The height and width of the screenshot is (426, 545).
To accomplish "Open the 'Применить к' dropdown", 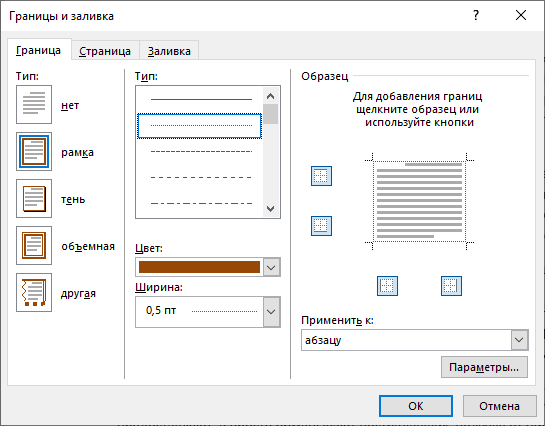I will click(519, 340).
